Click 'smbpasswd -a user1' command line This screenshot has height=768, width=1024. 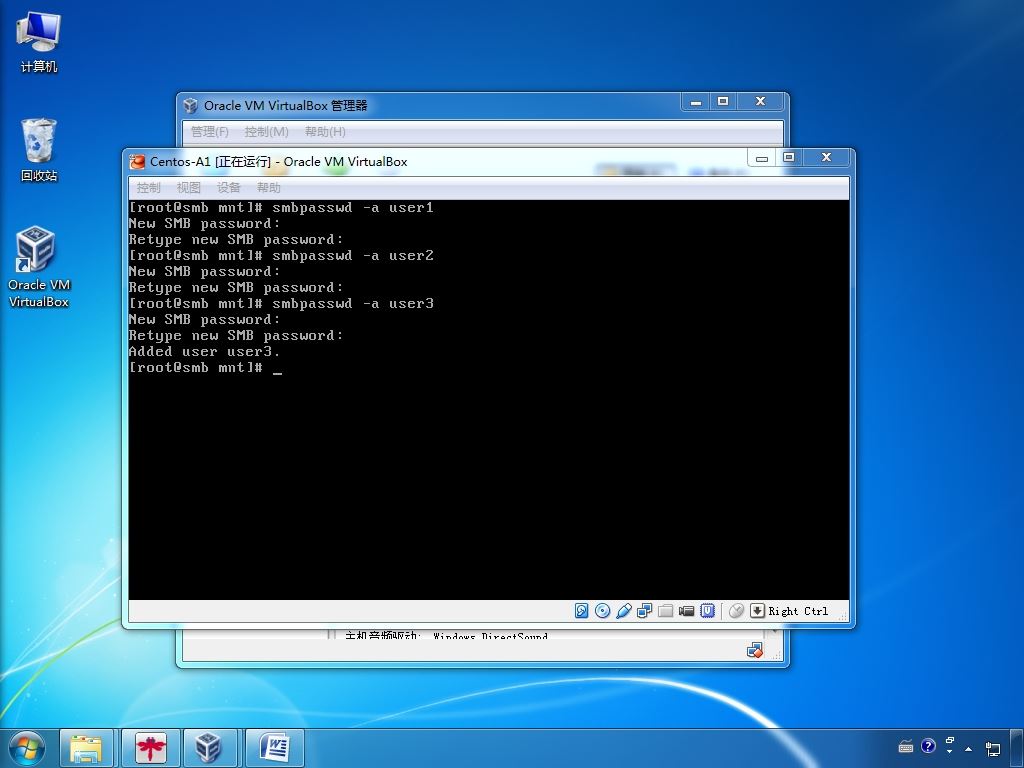353,208
